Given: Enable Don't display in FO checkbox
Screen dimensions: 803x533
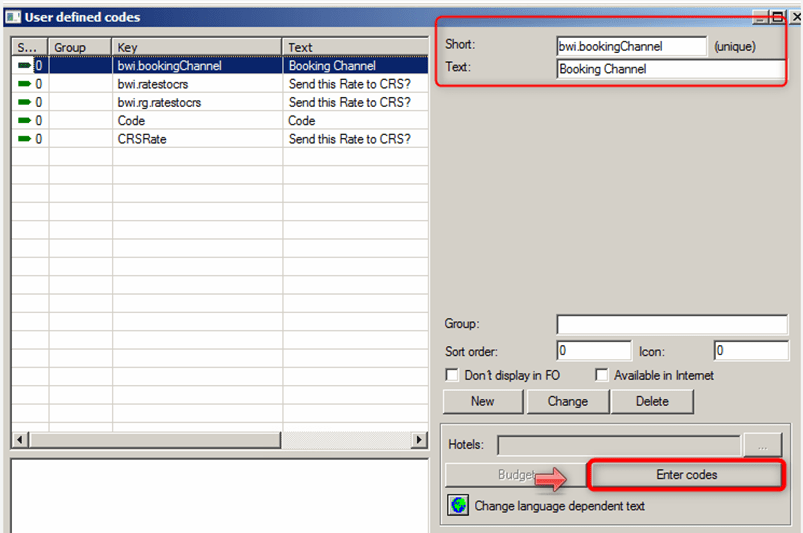Looking at the screenshot, I should [452, 375].
